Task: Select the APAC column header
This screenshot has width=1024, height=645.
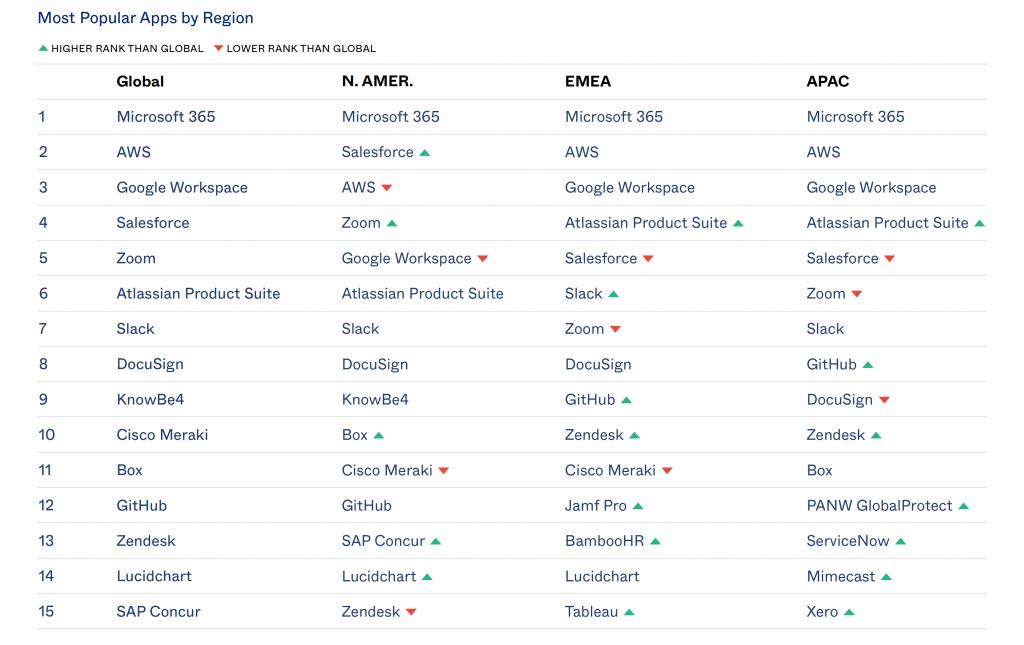Action: (828, 81)
